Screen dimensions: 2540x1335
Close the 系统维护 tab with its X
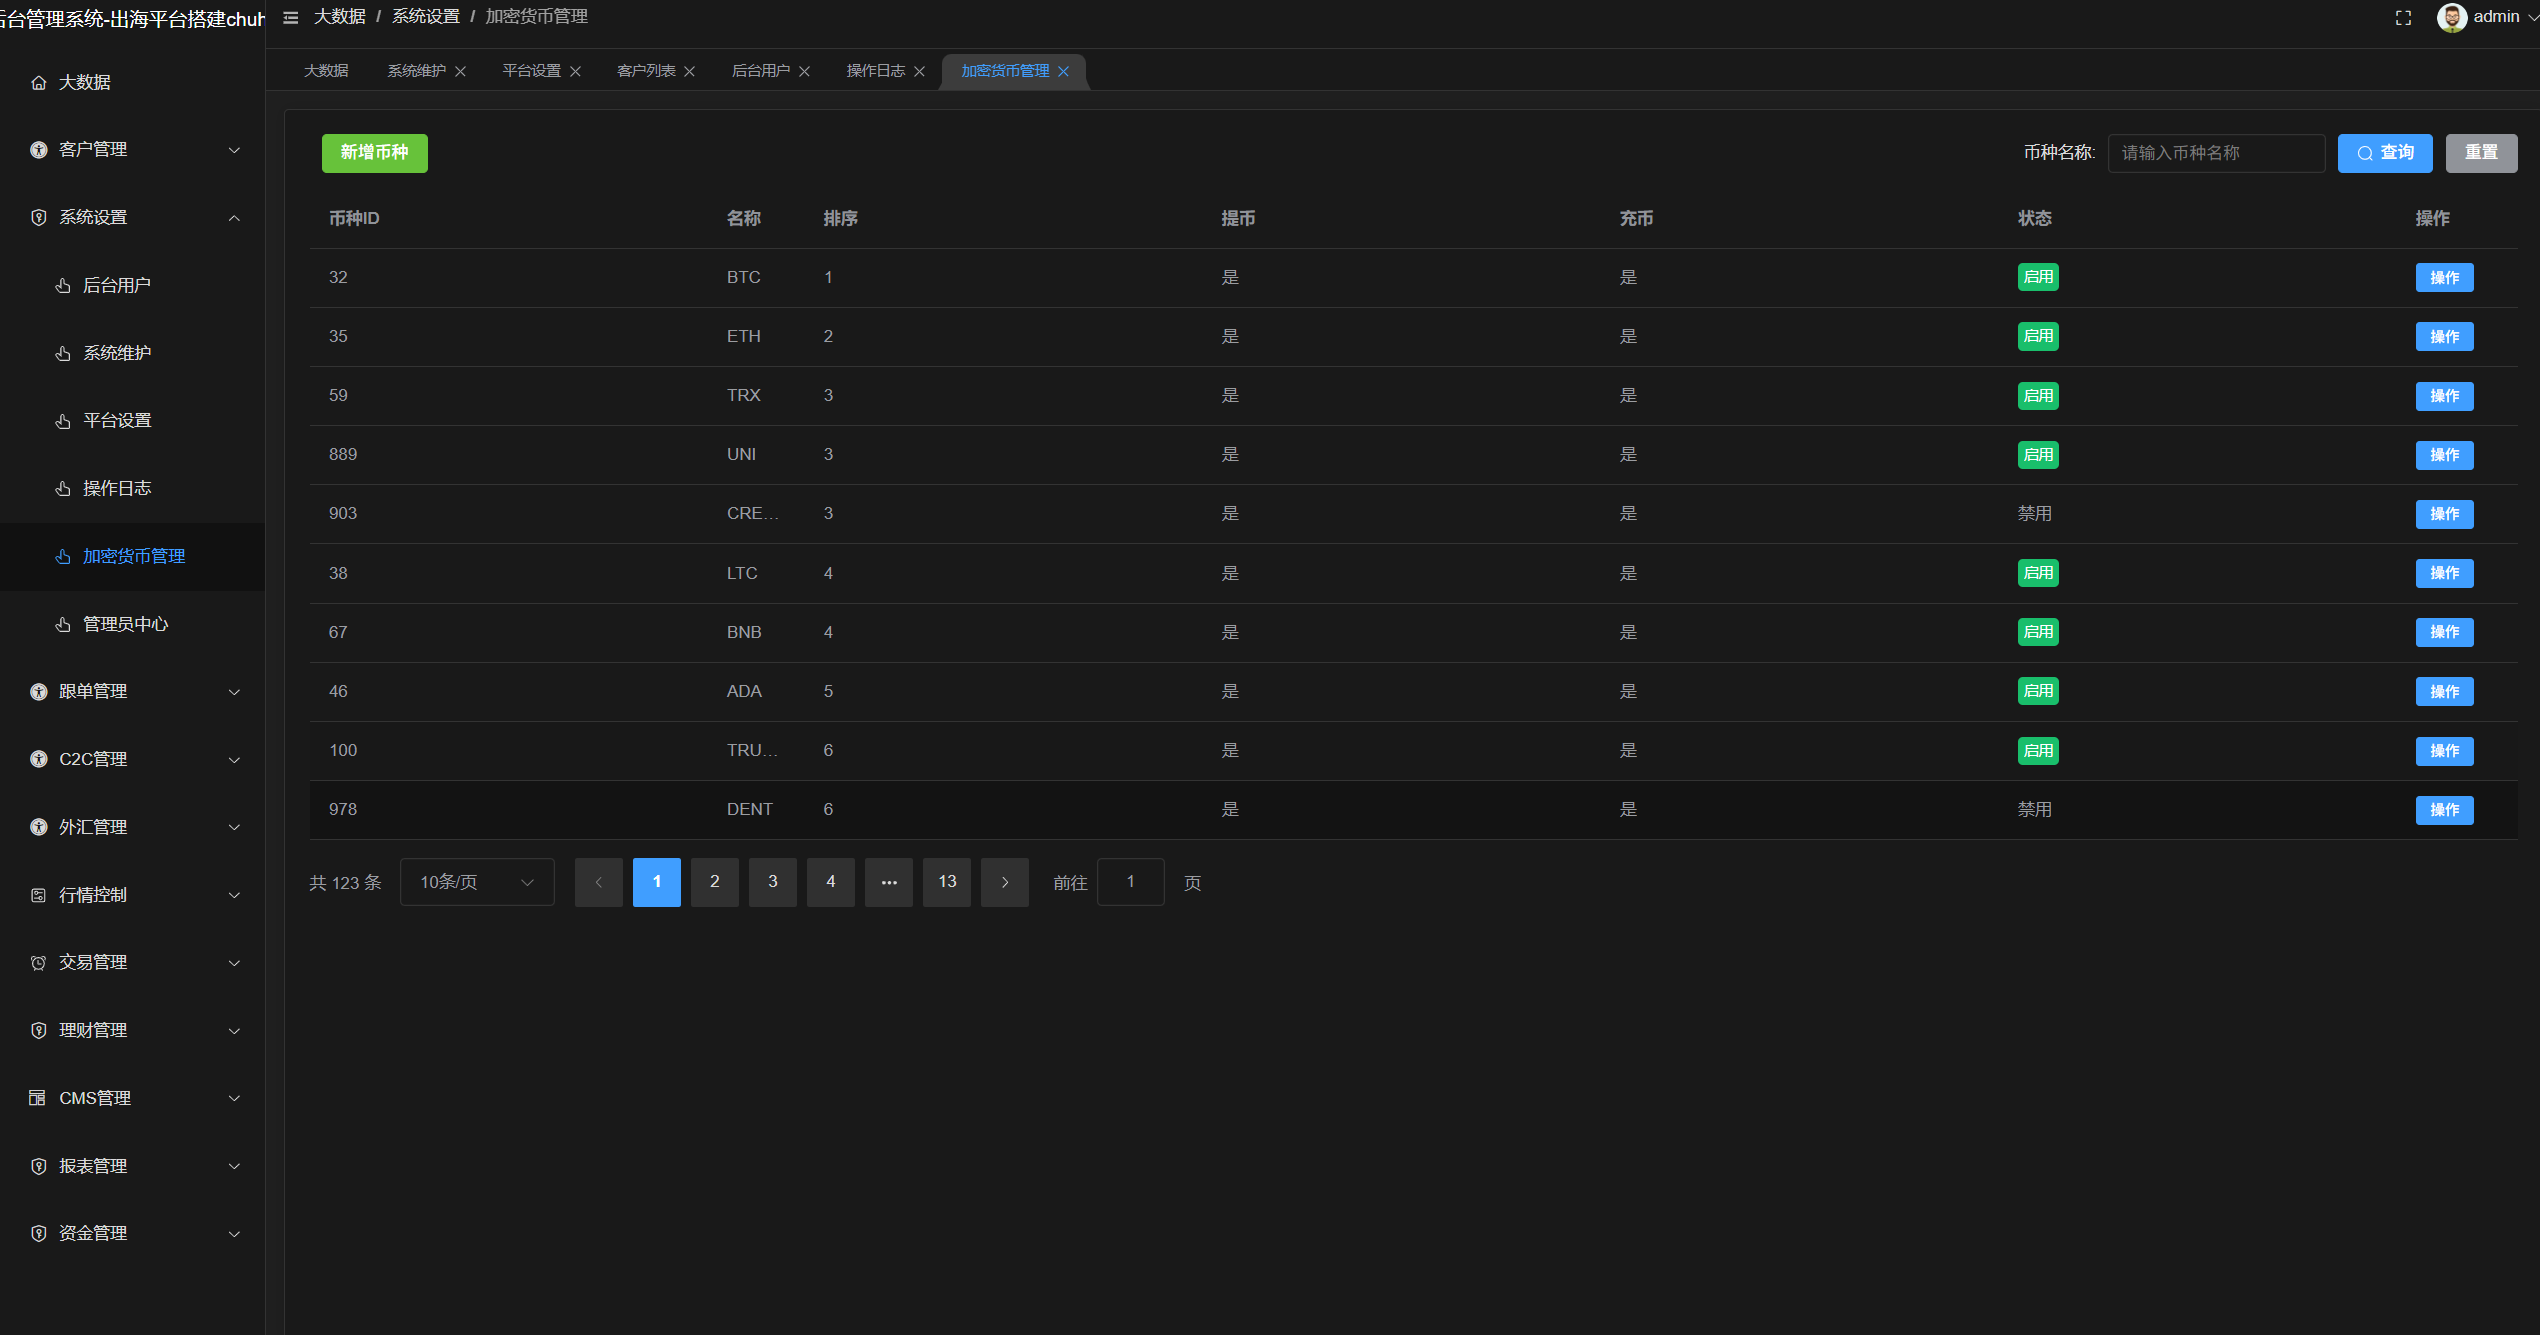[x=460, y=71]
